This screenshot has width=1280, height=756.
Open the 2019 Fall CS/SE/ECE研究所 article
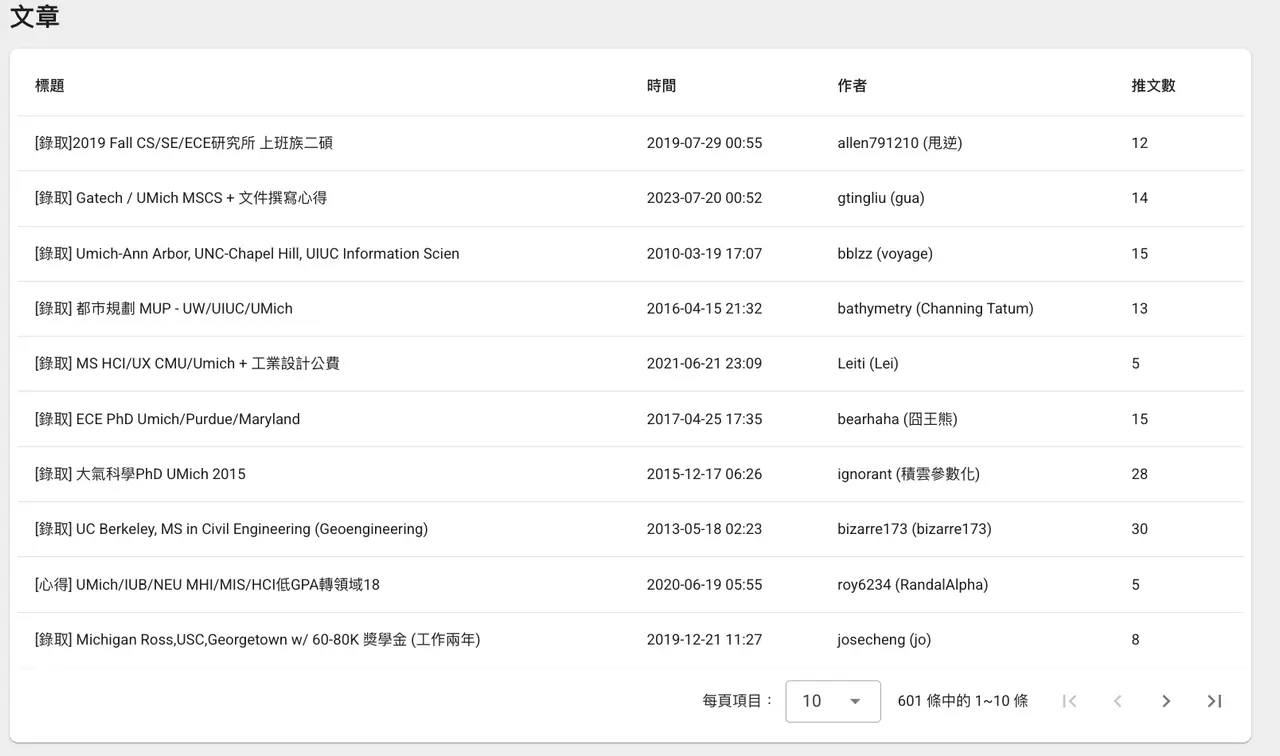pyautogui.click(x=184, y=143)
